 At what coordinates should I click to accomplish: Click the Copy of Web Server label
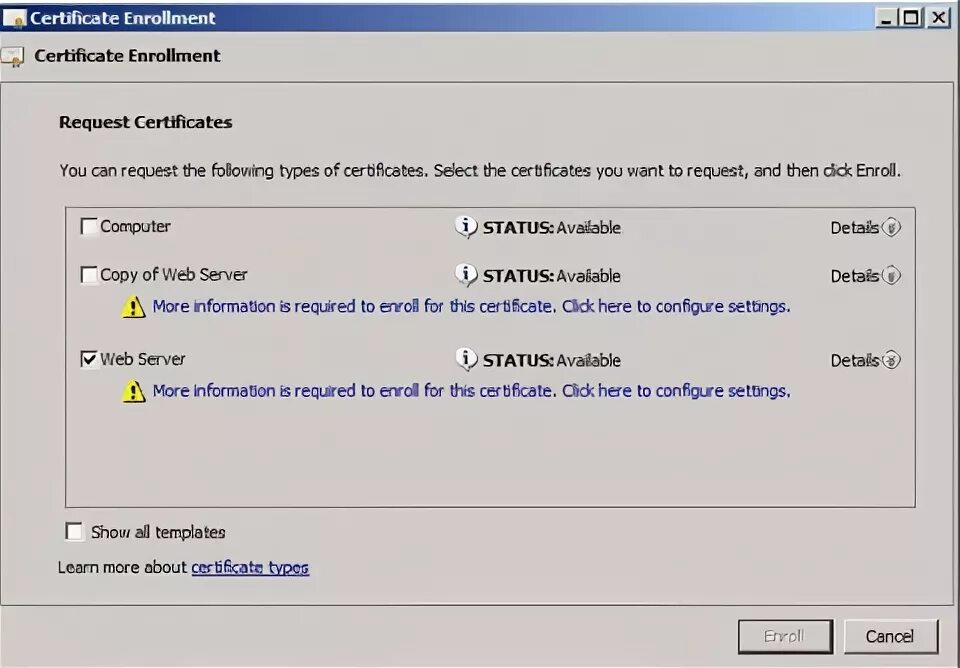173,275
